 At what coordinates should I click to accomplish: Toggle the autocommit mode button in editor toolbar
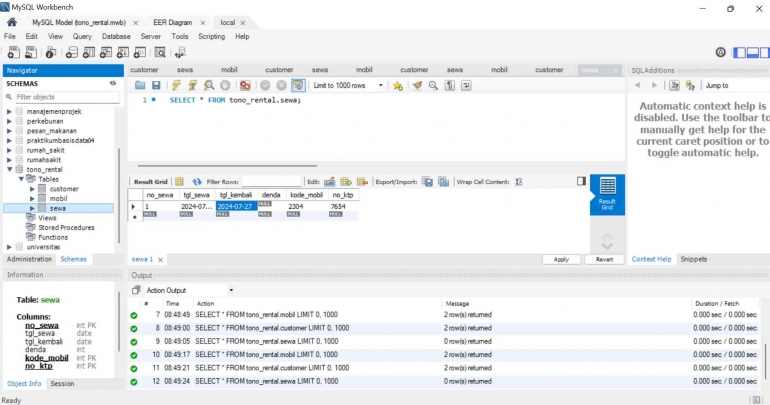pos(298,86)
